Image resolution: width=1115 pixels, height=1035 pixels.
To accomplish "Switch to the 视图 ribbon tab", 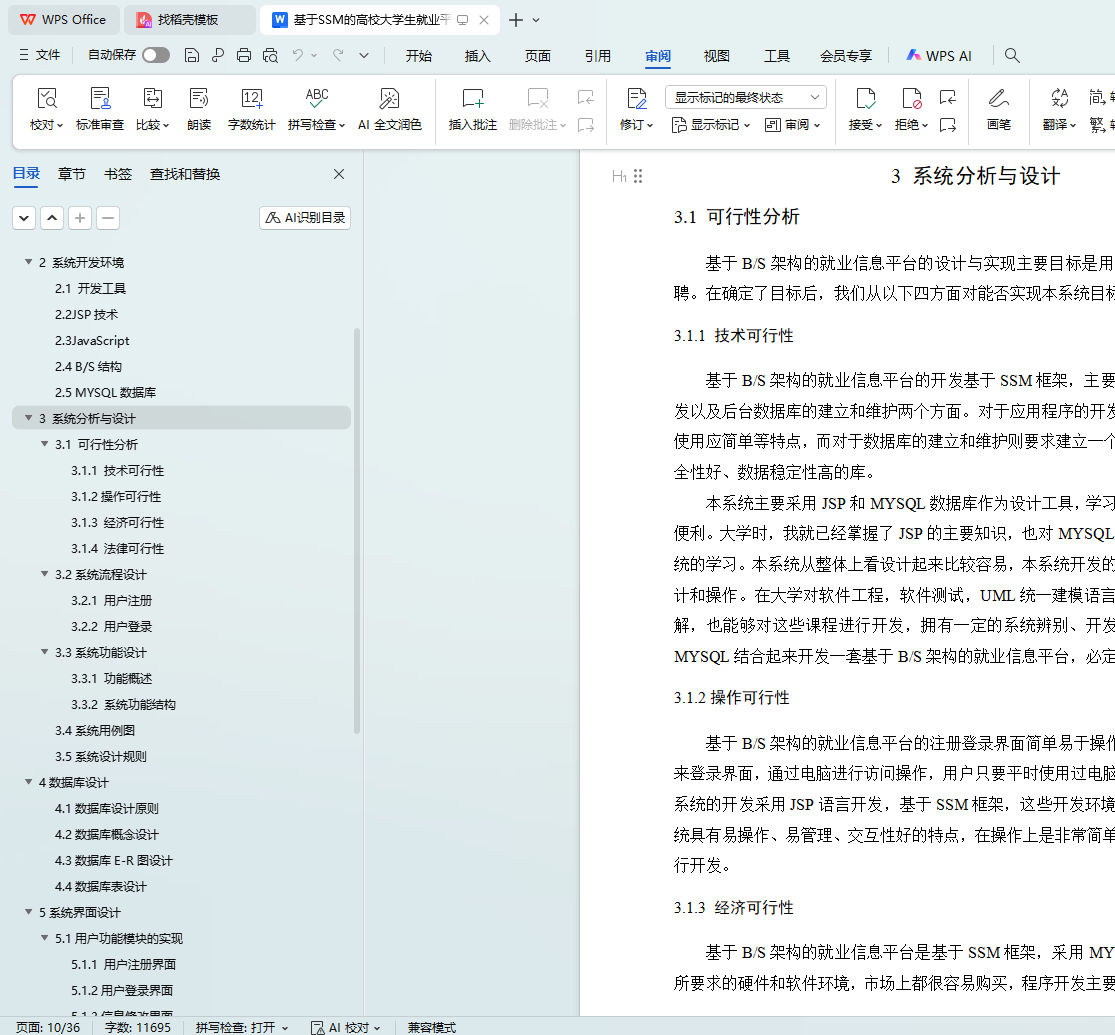I will (x=717, y=56).
